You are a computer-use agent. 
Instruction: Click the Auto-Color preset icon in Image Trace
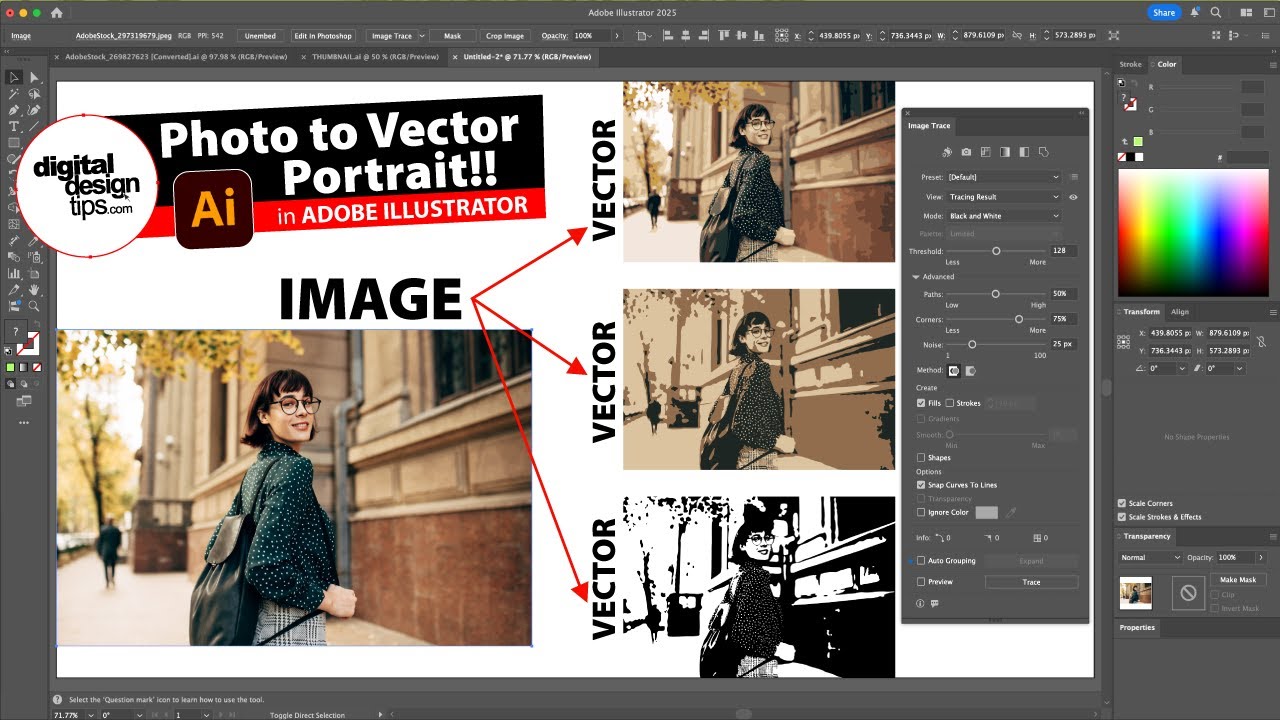(x=947, y=152)
